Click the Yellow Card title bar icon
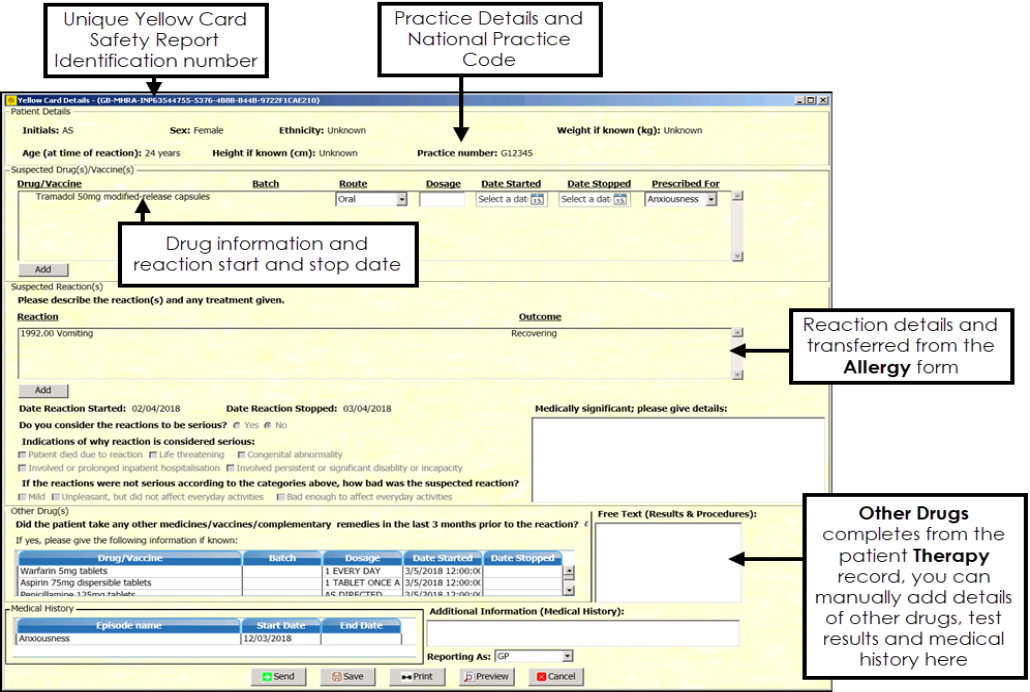 (x=10, y=100)
